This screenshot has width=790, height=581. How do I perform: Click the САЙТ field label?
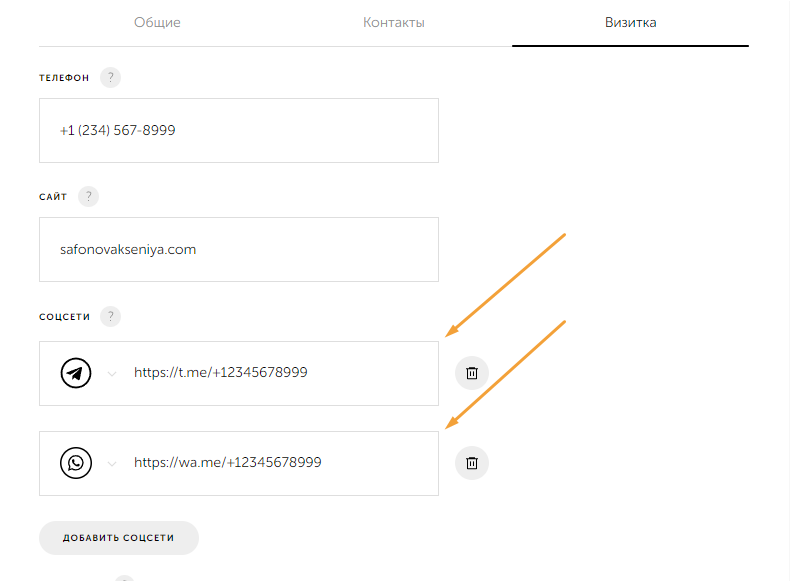click(x=53, y=197)
